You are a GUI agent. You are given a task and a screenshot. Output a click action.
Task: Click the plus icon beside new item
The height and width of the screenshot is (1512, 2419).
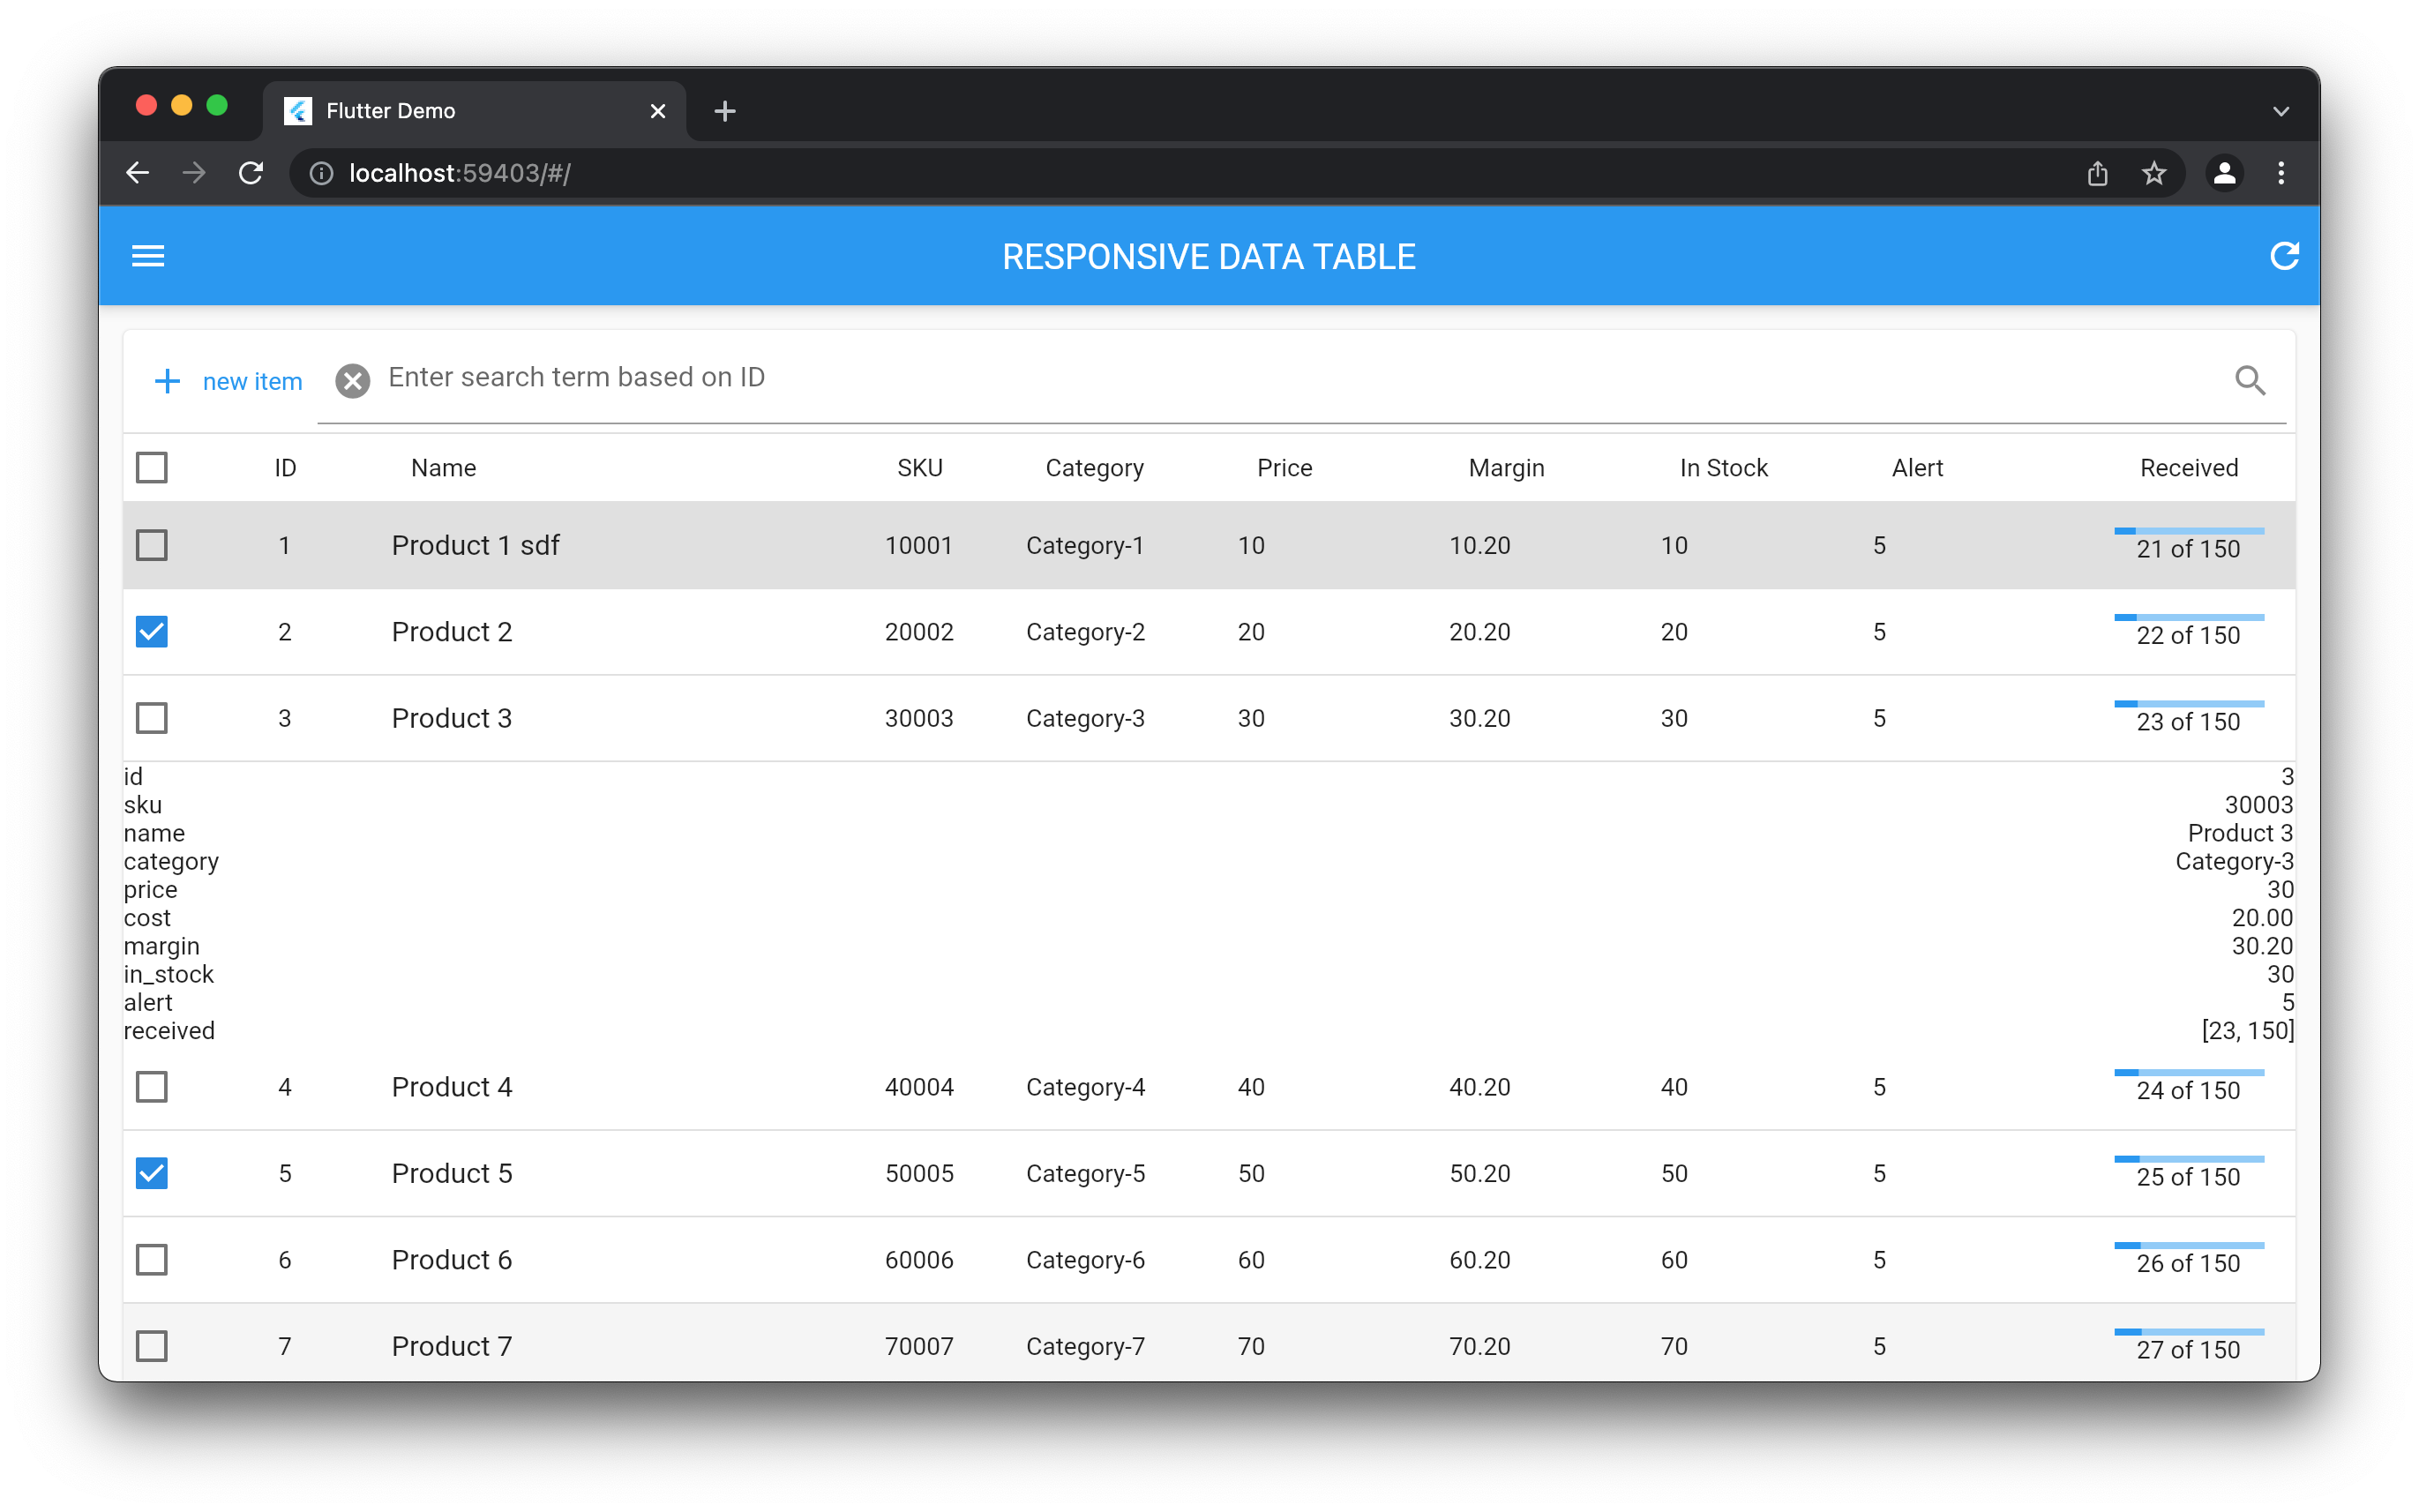tap(167, 381)
